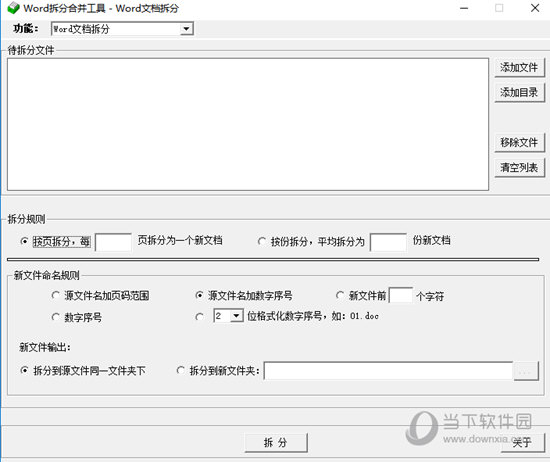Viewport: 550px width, 462px height.
Task: Focus the 份新文档 count input field
Action: click(x=388, y=242)
